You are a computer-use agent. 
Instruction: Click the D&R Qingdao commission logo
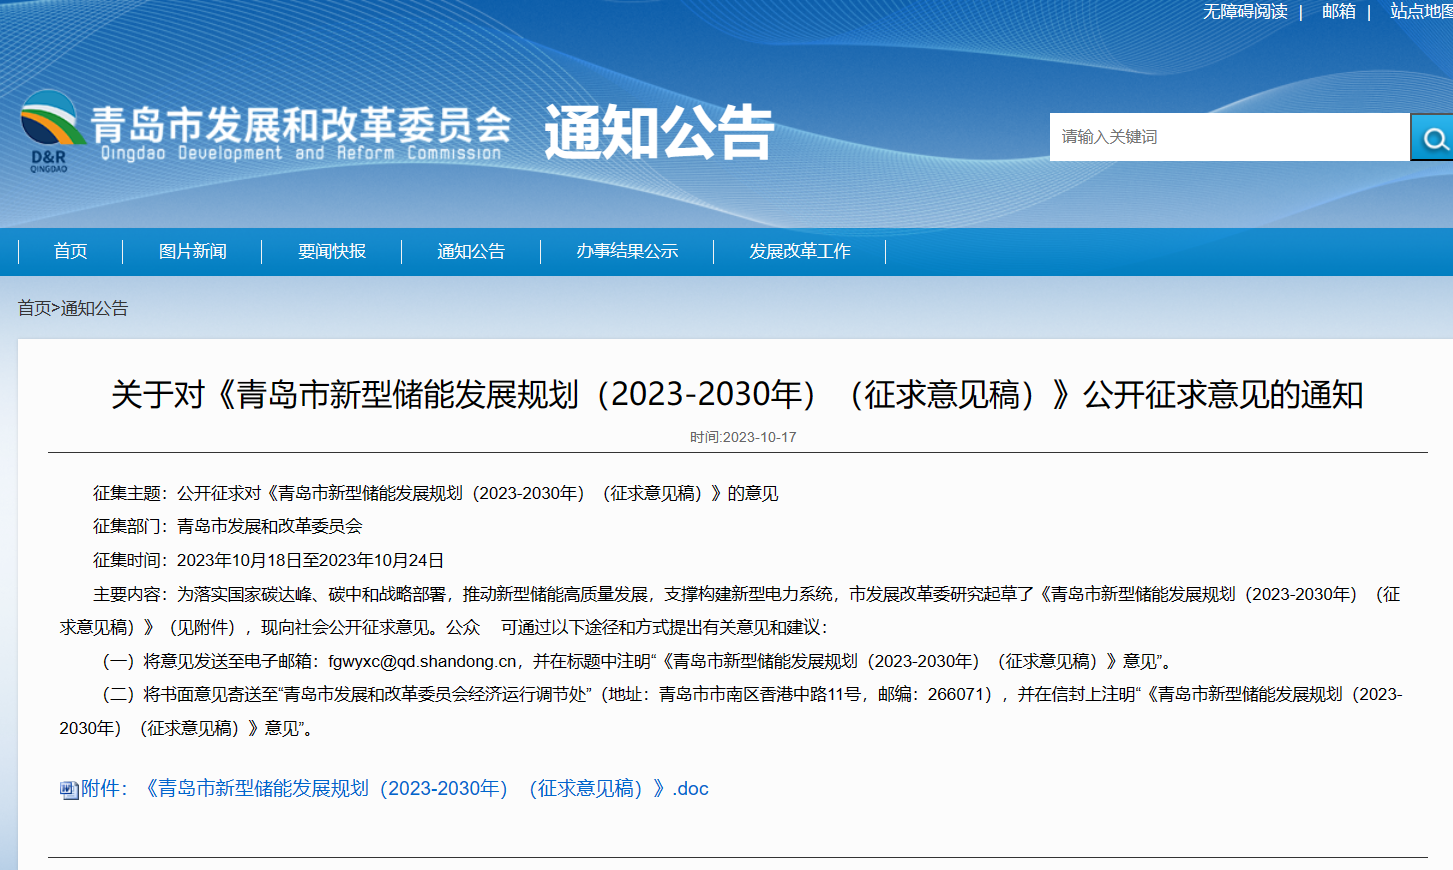click(x=52, y=132)
